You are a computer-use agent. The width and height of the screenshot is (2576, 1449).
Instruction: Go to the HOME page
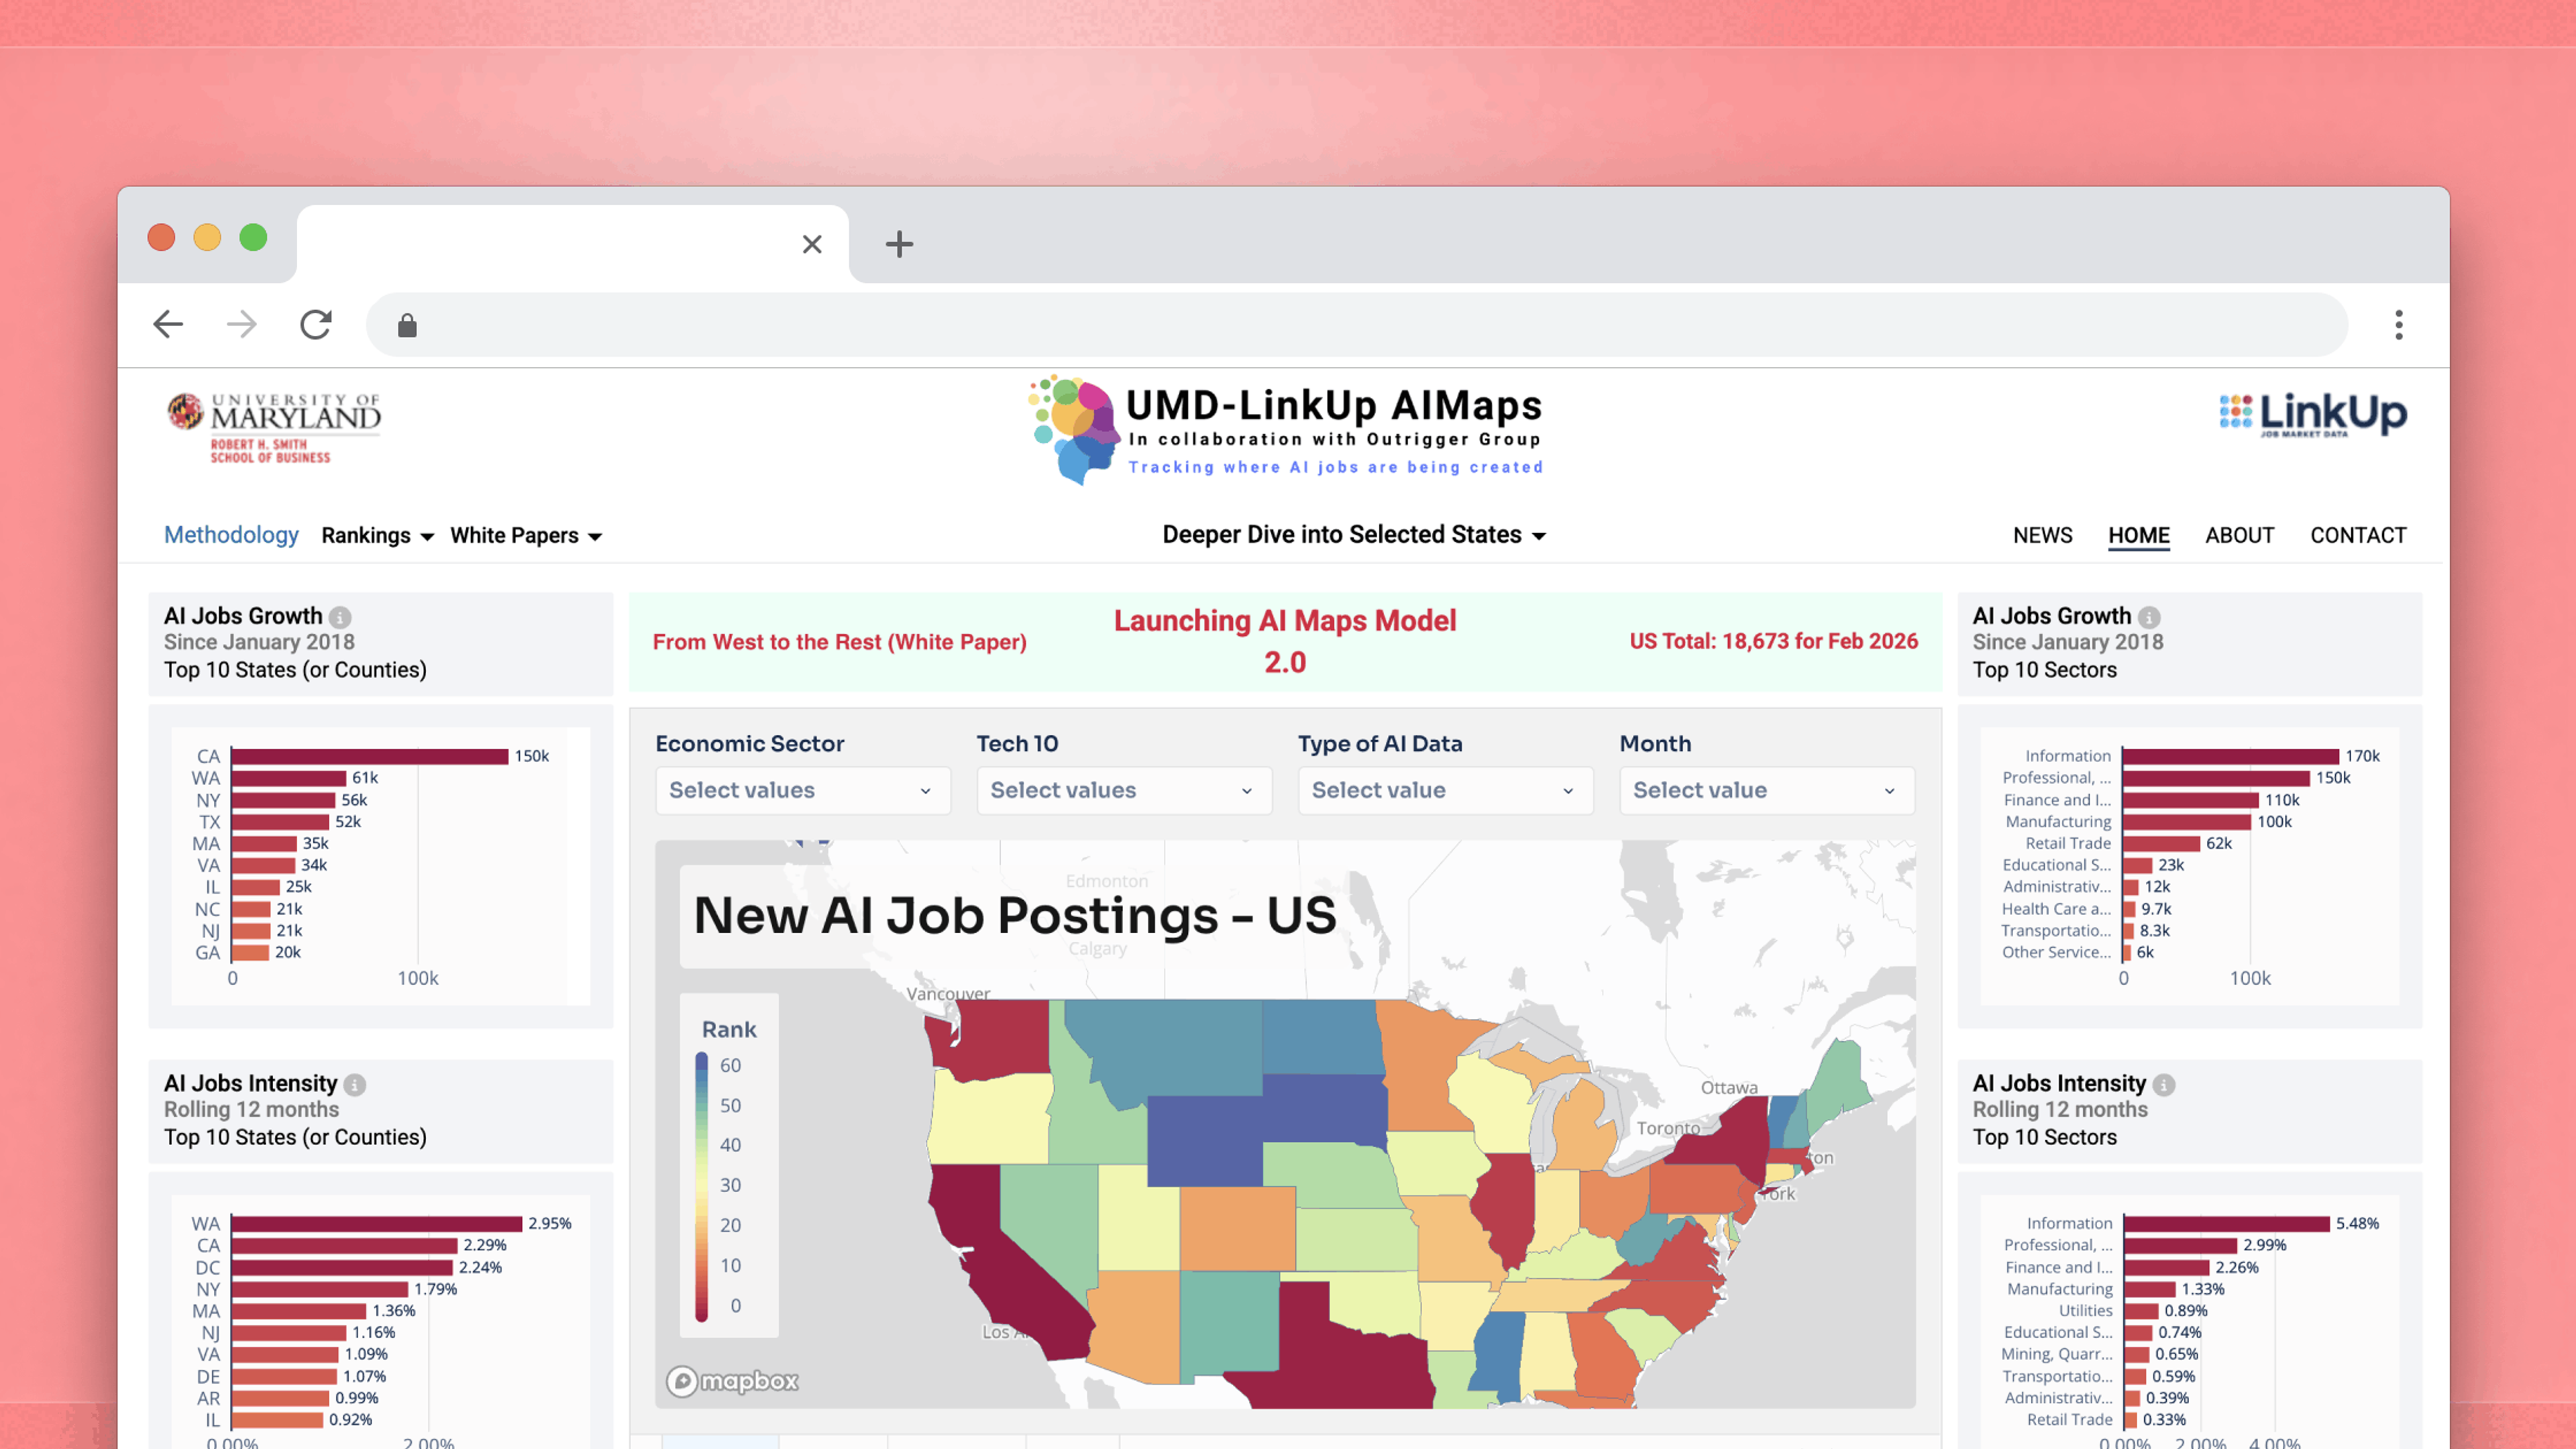pyautogui.click(x=2139, y=536)
